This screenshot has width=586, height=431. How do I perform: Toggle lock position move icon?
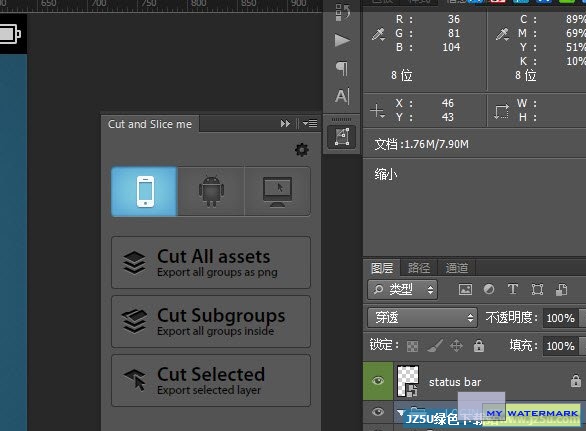click(456, 346)
